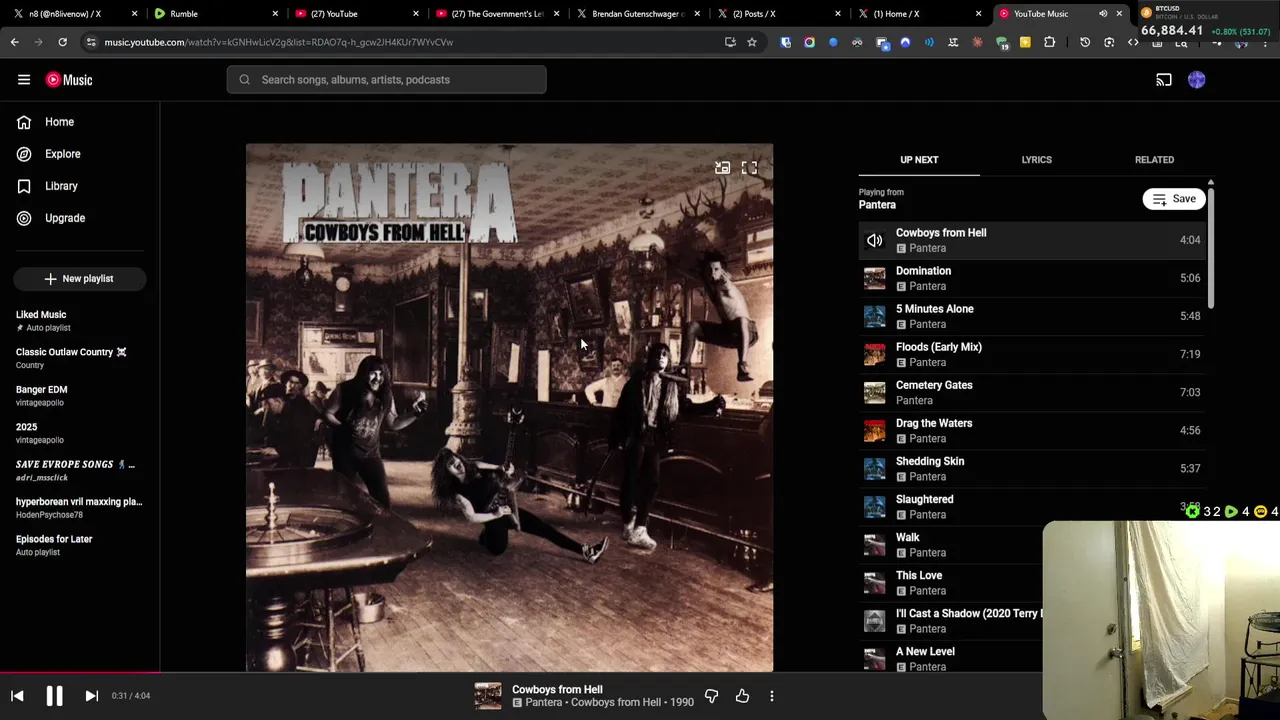Viewport: 1280px width, 720px height.
Task: Dislike Cowboys from Hell
Action: coord(712,696)
